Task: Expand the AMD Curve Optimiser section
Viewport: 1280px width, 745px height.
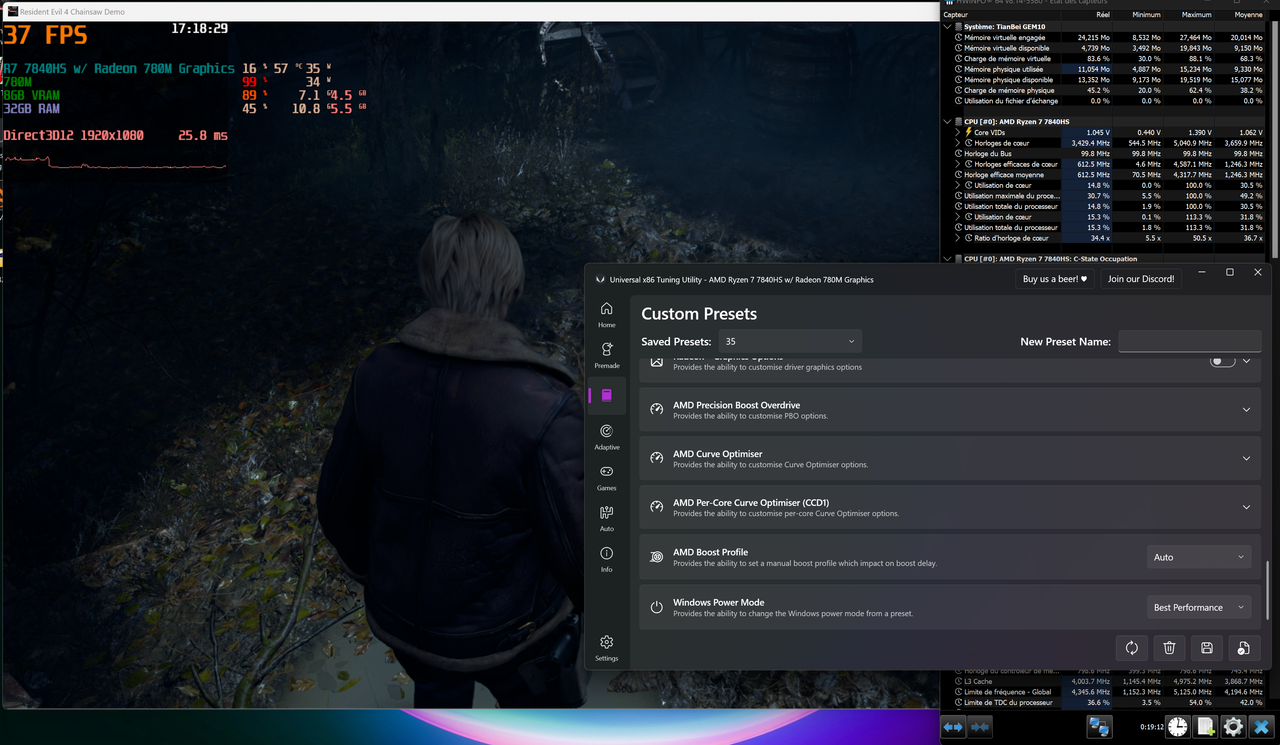Action: point(1246,458)
